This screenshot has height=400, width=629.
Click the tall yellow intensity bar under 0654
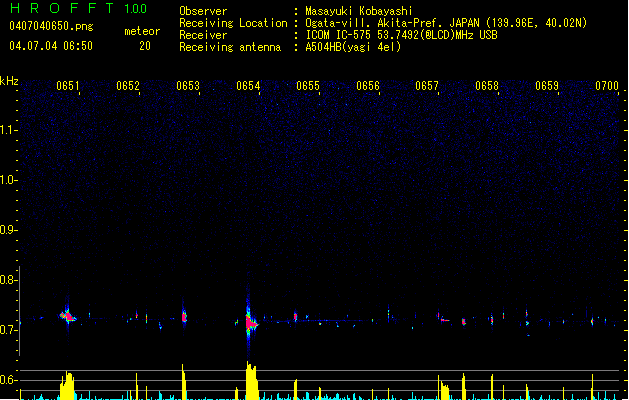pos(252,380)
